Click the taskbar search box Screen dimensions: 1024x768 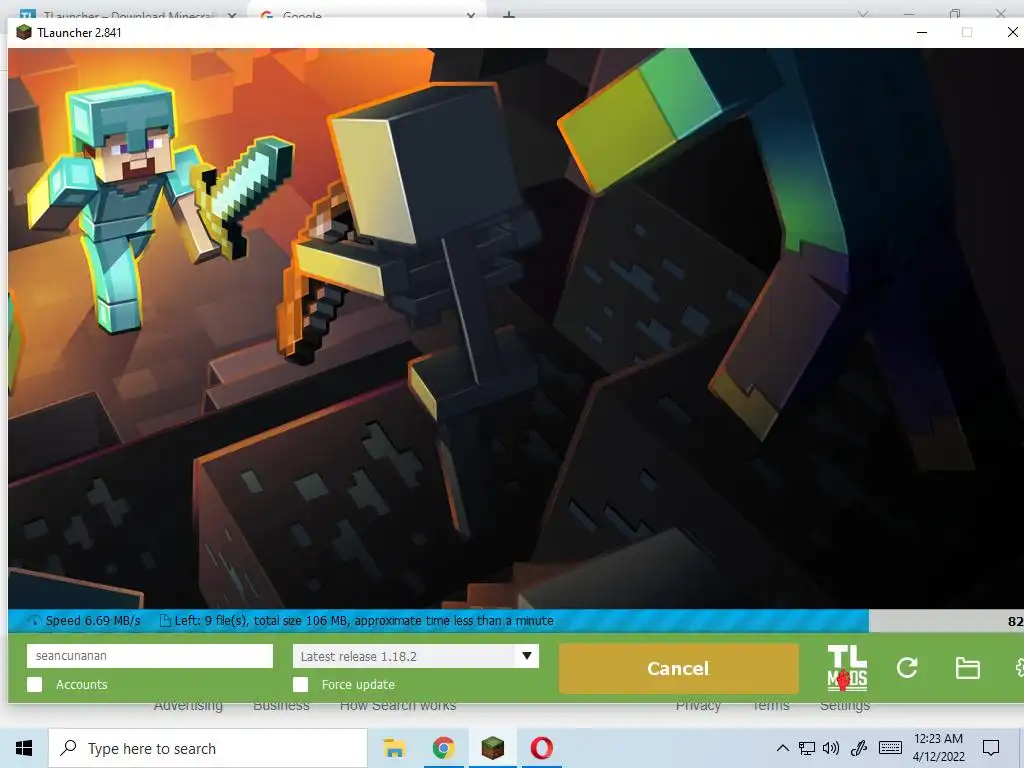point(208,748)
